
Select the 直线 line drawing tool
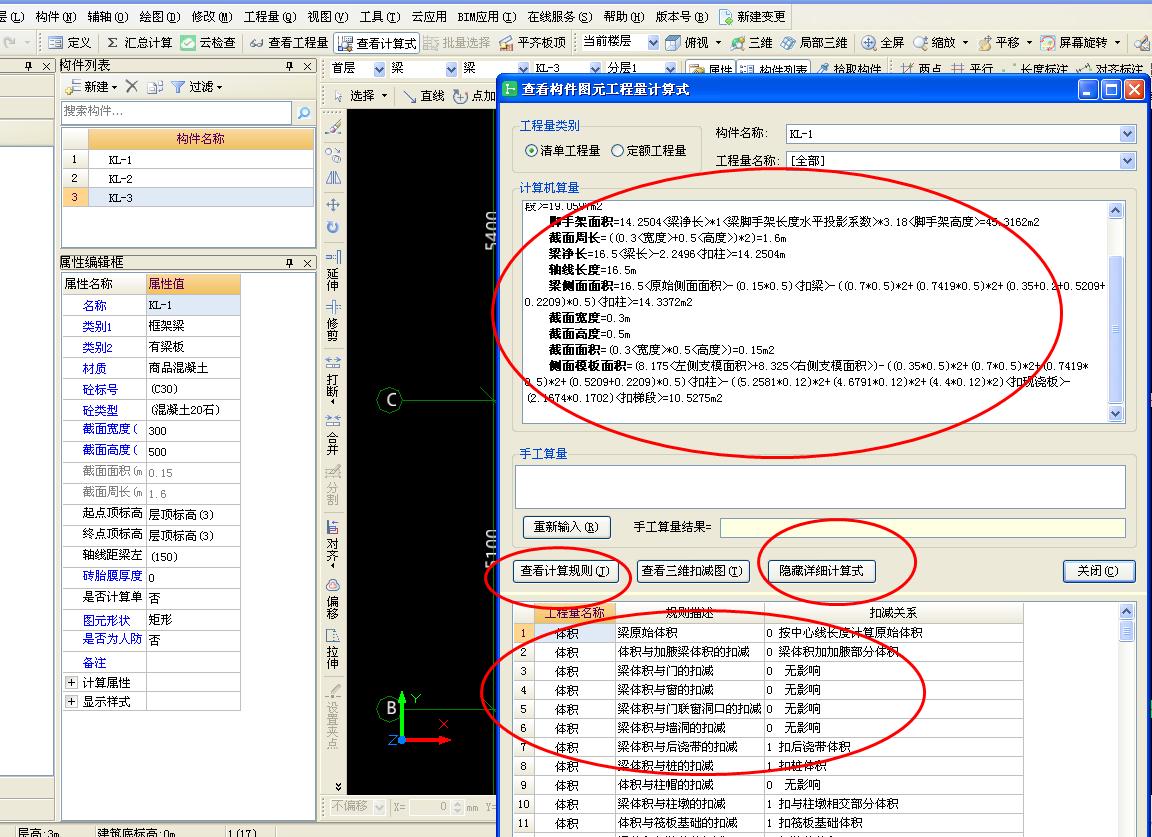[x=425, y=96]
